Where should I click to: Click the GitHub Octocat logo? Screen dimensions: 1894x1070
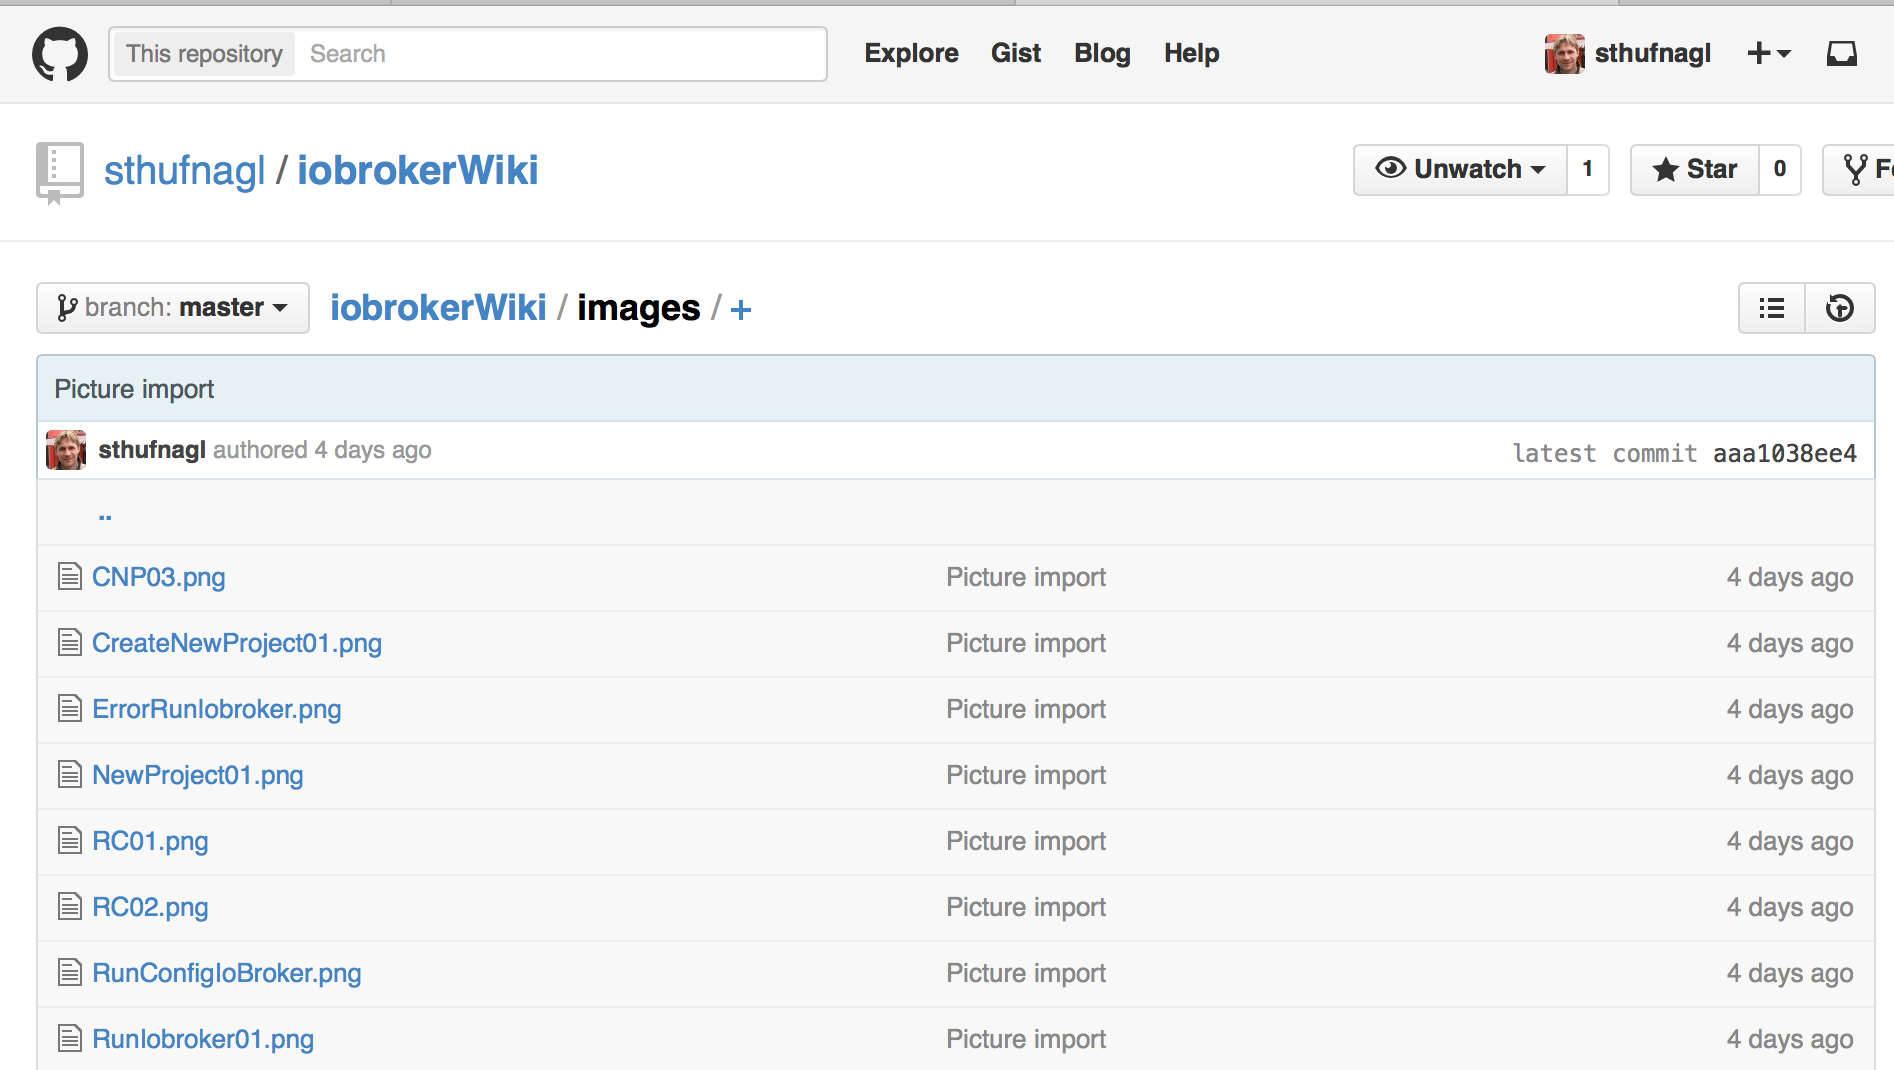point(60,54)
